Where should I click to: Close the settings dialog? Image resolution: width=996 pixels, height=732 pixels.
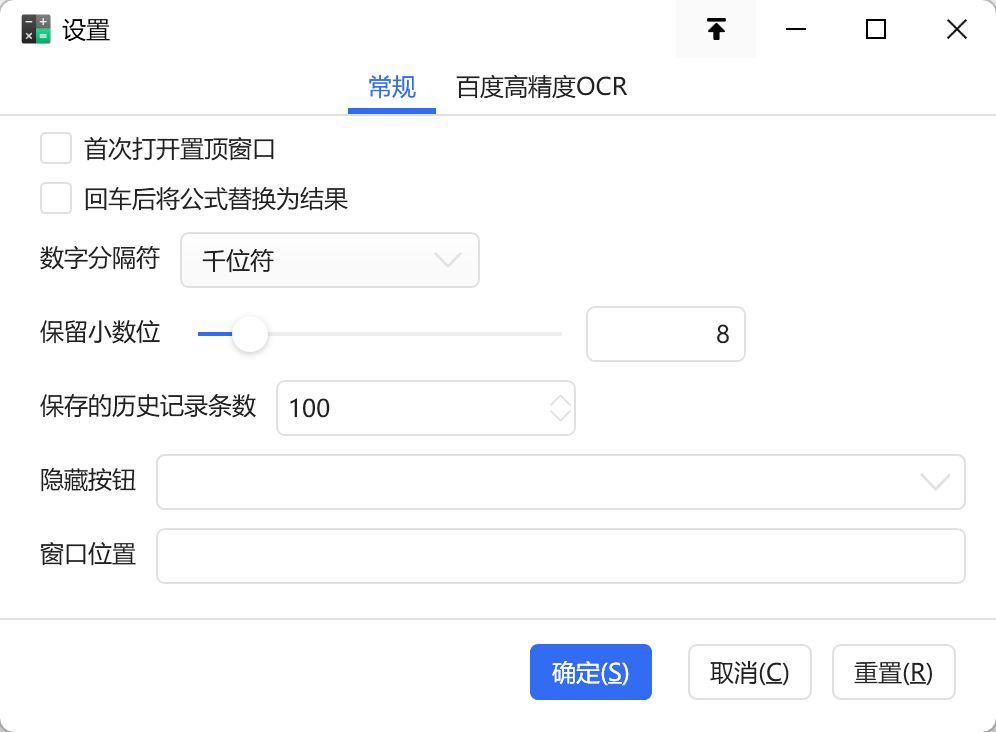point(956,30)
